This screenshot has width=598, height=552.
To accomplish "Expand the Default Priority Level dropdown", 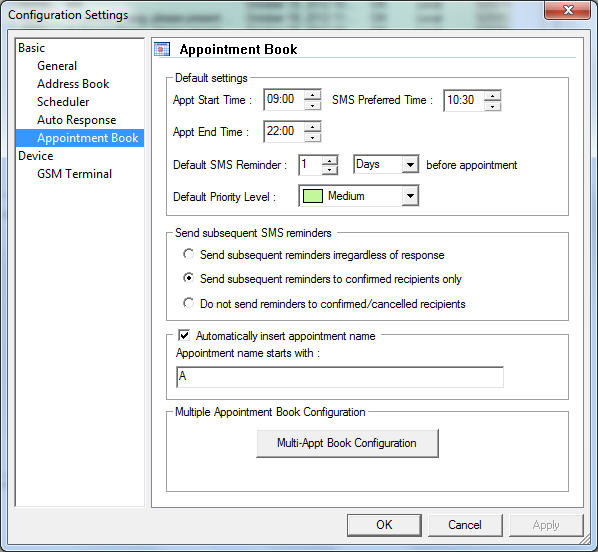I will (x=410, y=196).
